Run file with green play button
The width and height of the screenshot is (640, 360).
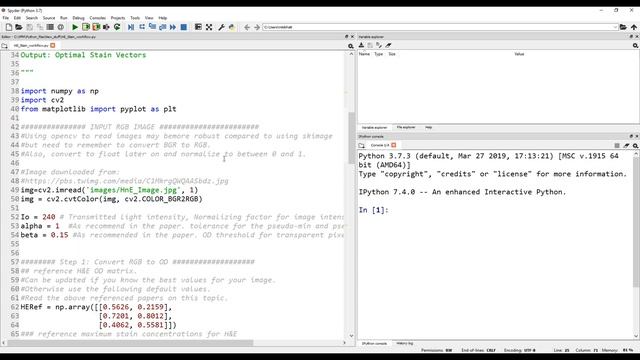[75, 27]
